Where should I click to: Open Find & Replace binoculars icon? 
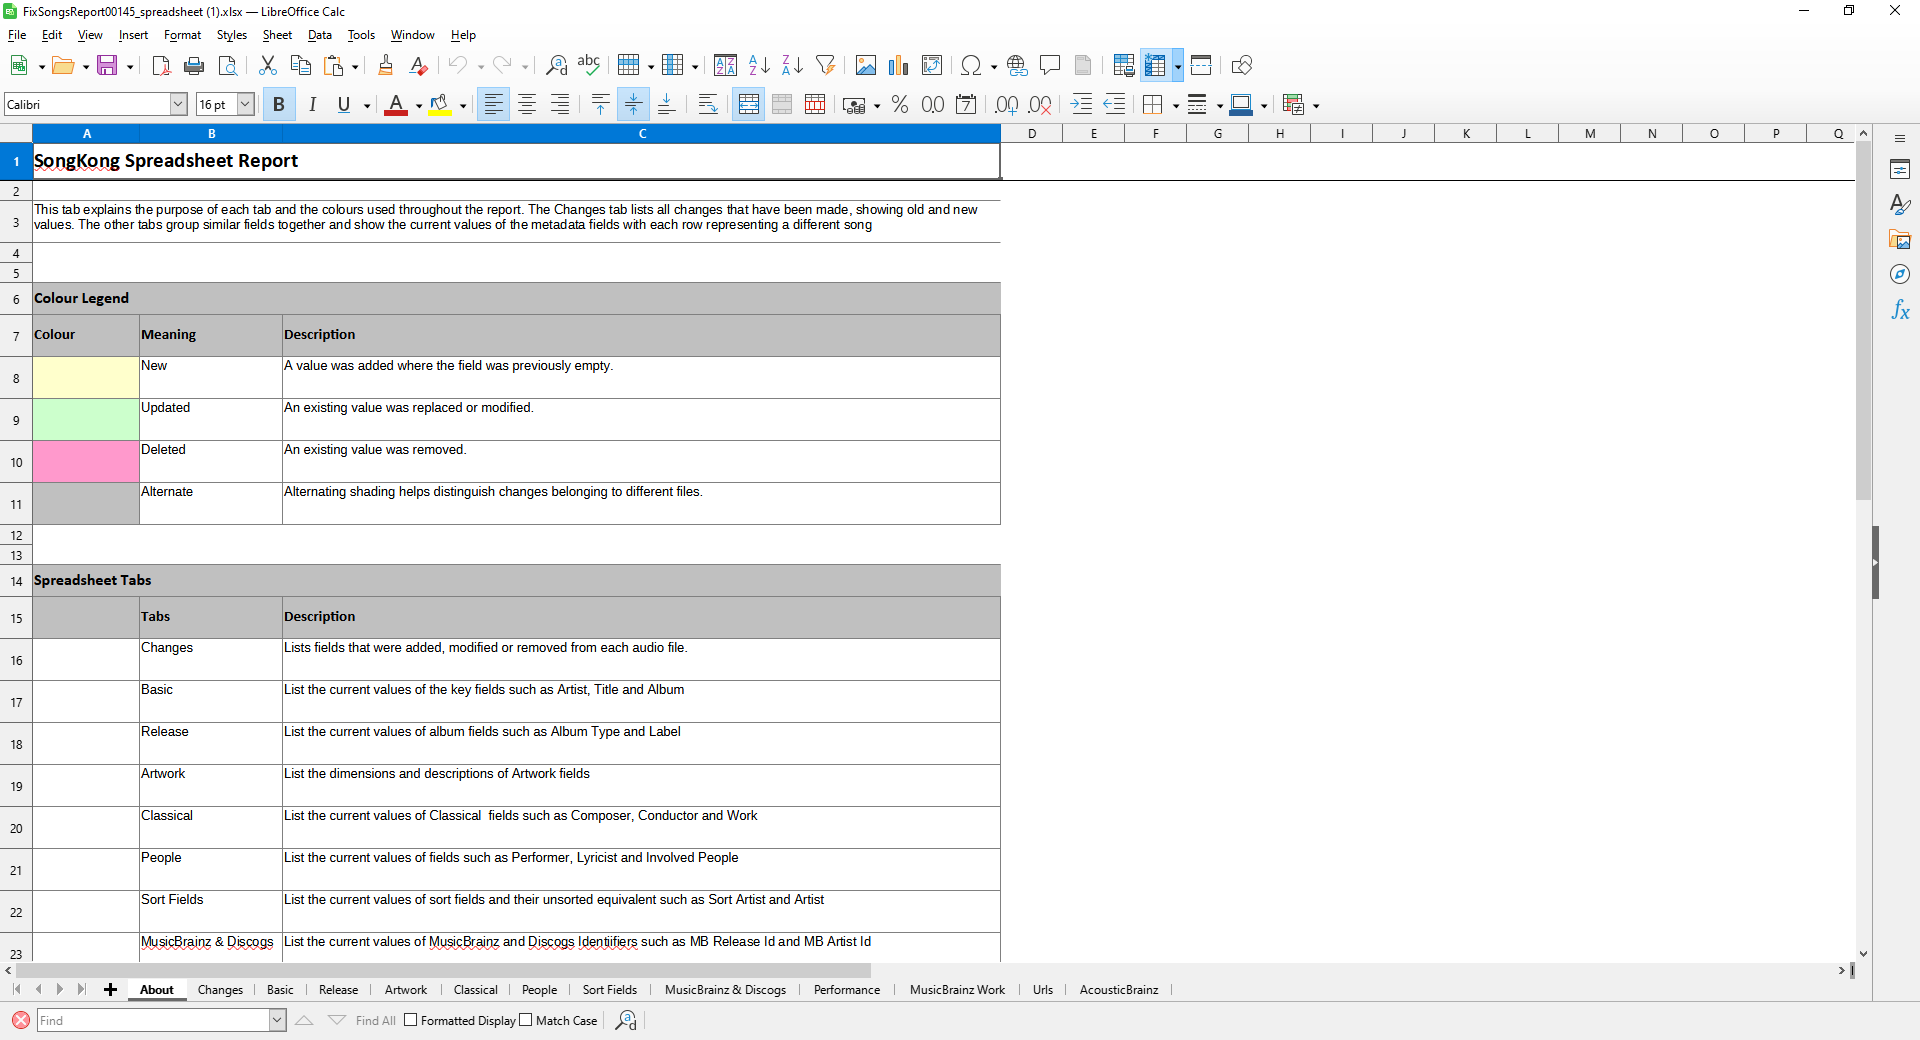click(x=556, y=66)
